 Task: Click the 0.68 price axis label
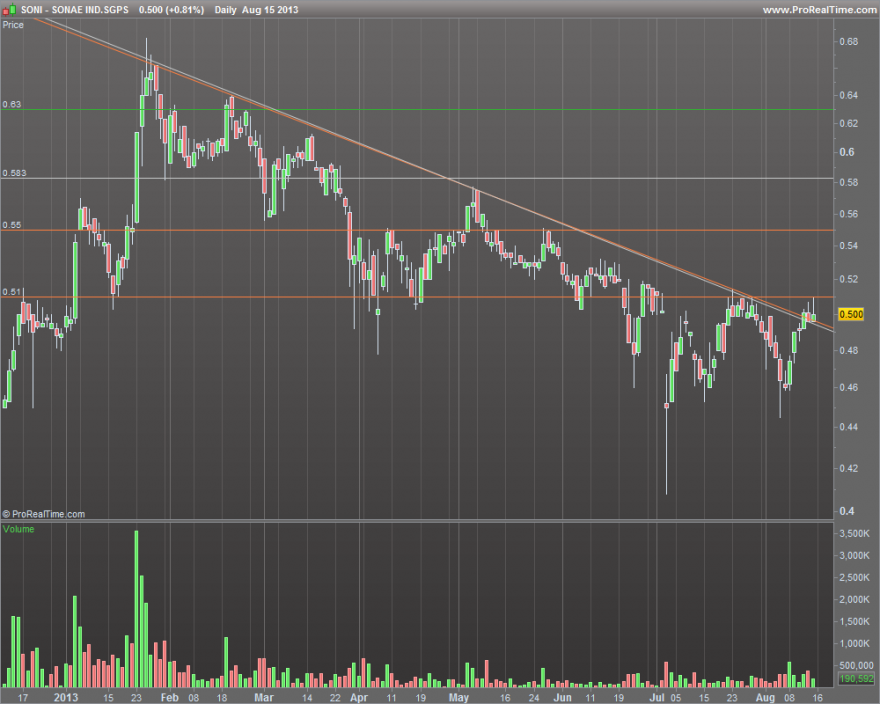[849, 42]
